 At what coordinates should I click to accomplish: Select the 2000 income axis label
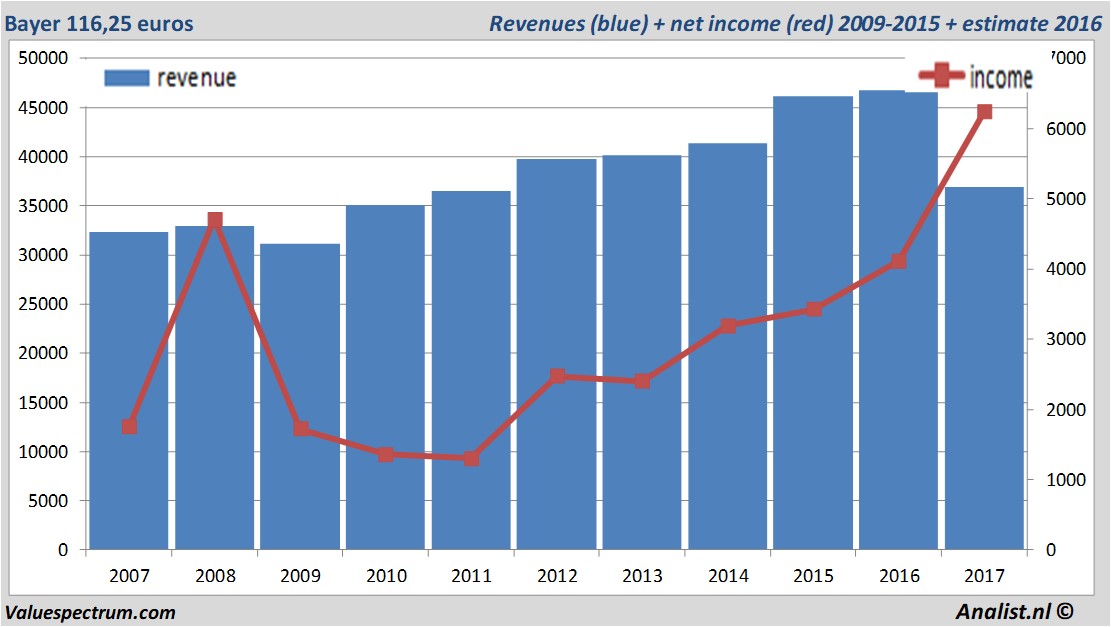coord(1066,409)
